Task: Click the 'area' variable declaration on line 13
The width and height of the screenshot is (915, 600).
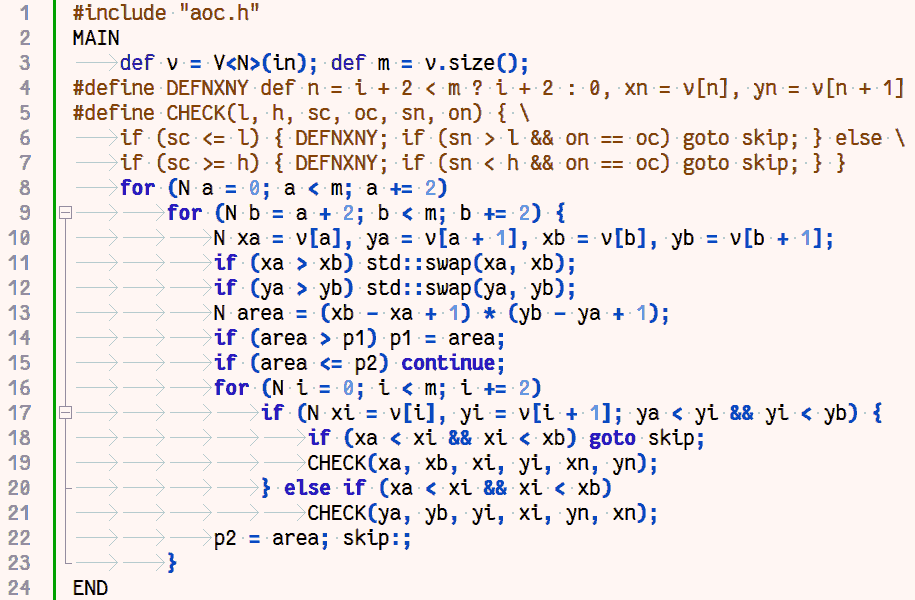Action: [x=260, y=313]
